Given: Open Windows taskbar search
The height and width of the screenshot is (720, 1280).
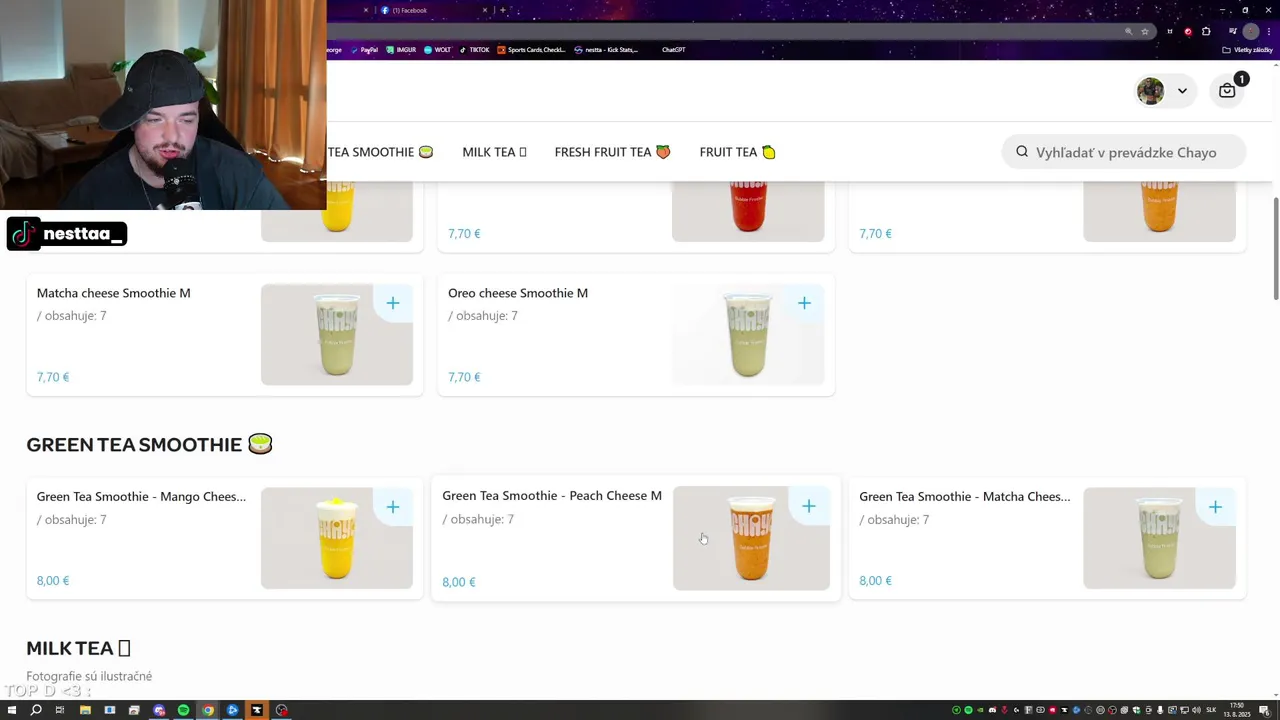Looking at the screenshot, I should point(36,710).
